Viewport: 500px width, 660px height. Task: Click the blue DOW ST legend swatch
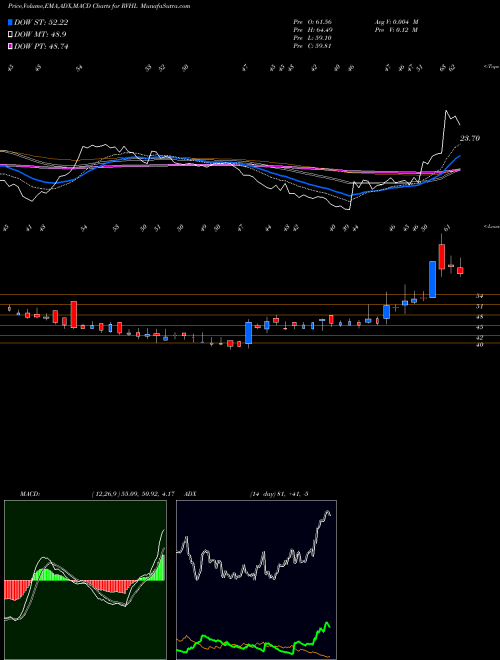[10, 22]
